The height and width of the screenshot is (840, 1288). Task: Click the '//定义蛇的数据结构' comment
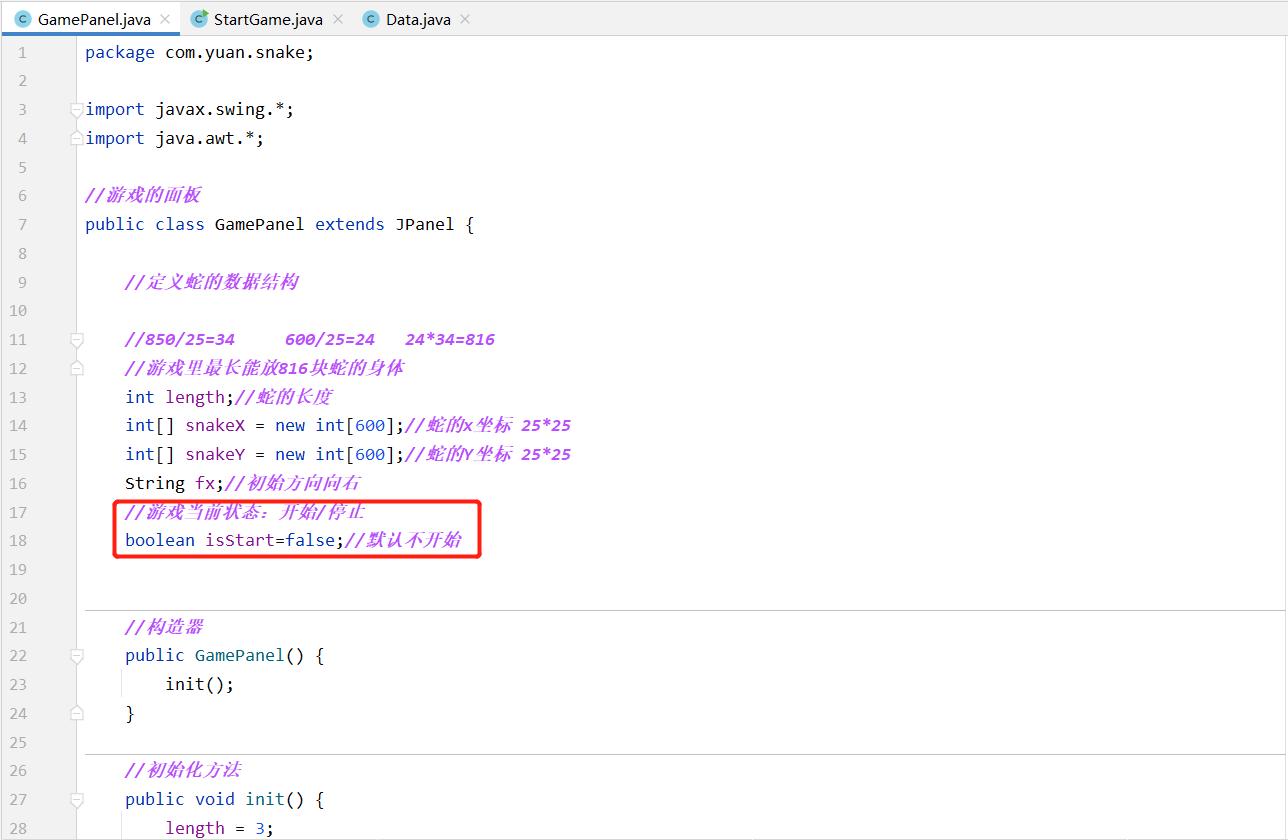coord(212,282)
